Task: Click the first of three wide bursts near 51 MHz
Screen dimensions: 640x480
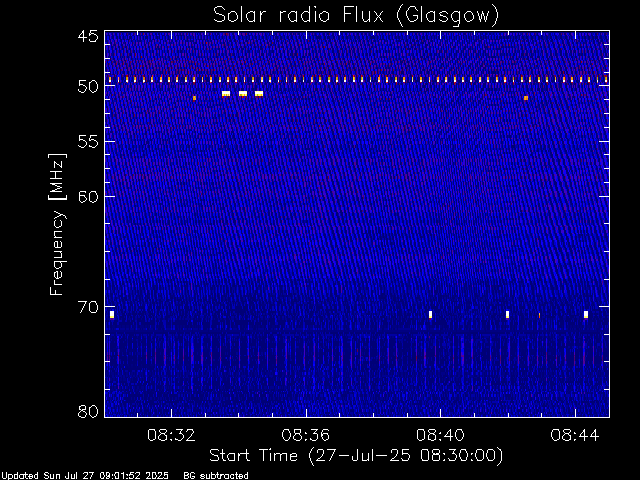Action: point(226,94)
